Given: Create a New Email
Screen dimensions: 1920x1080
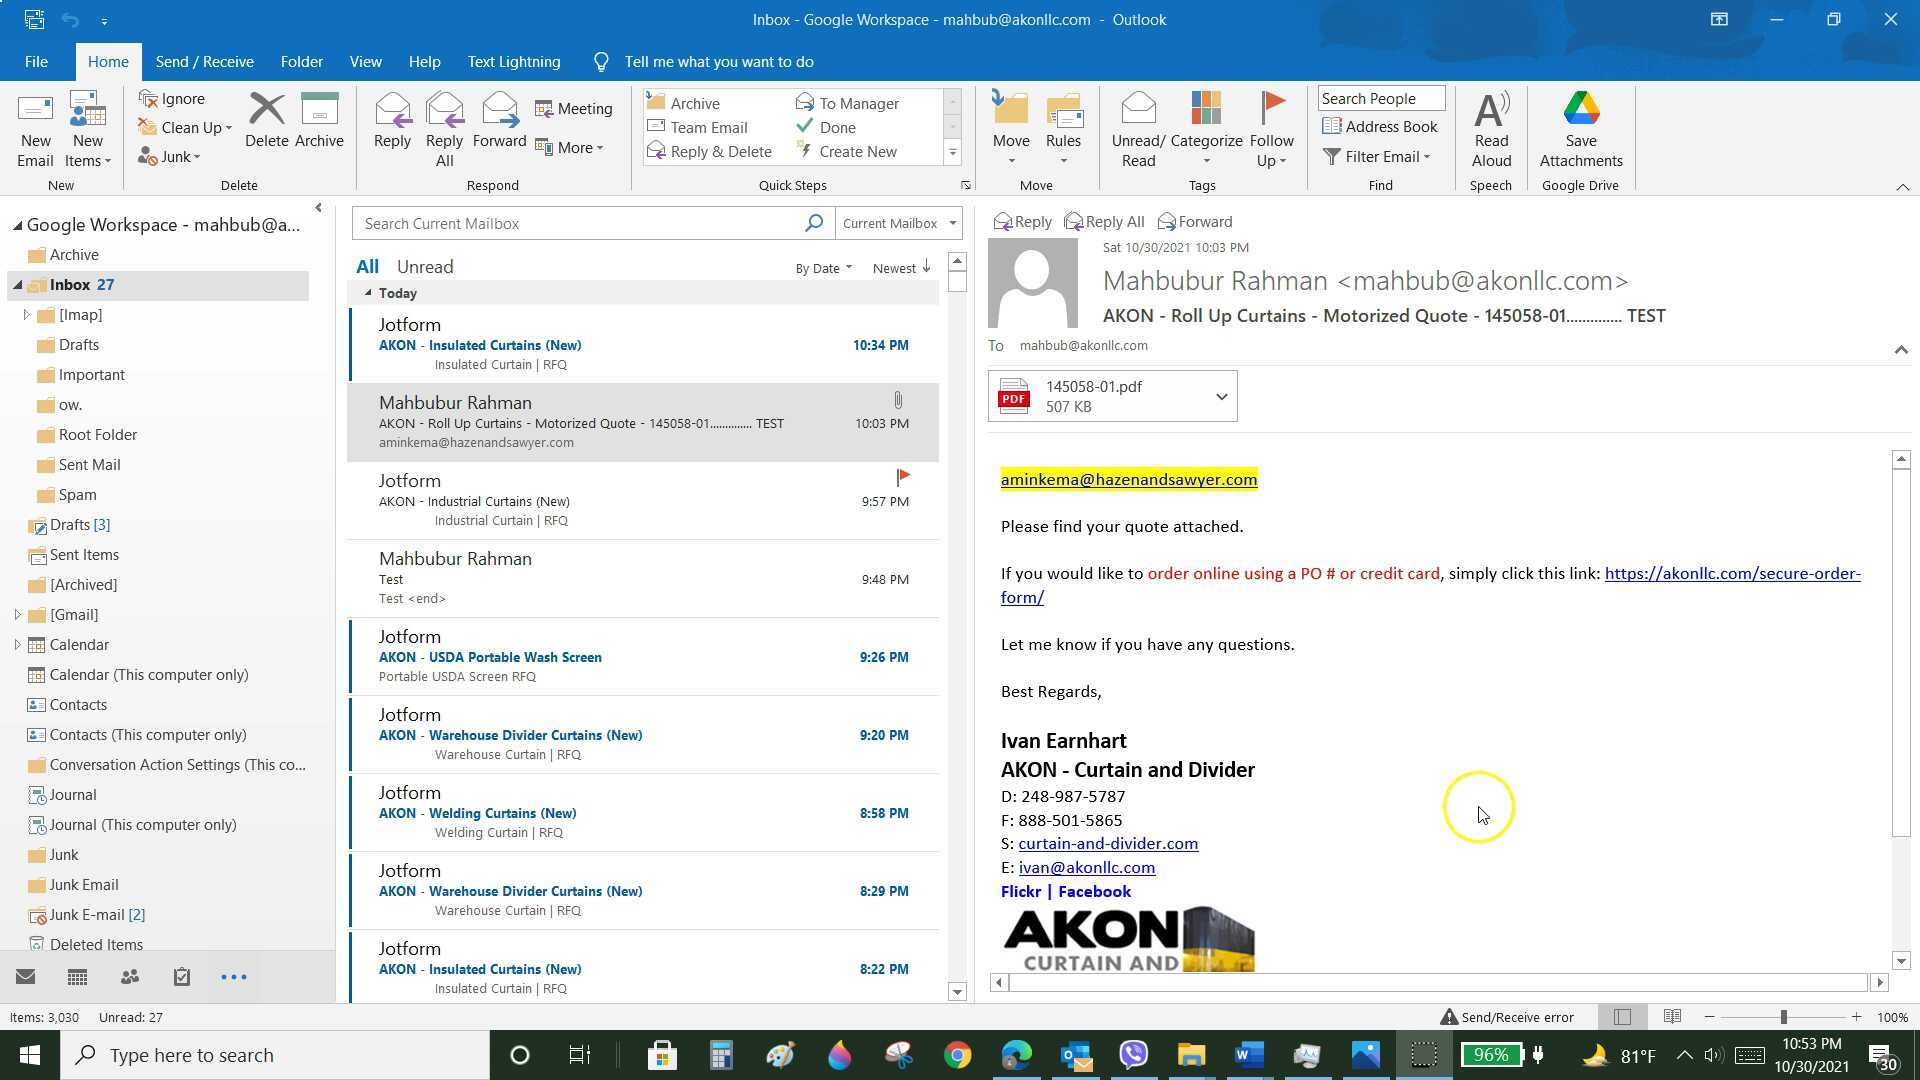Looking at the screenshot, I should (35, 127).
